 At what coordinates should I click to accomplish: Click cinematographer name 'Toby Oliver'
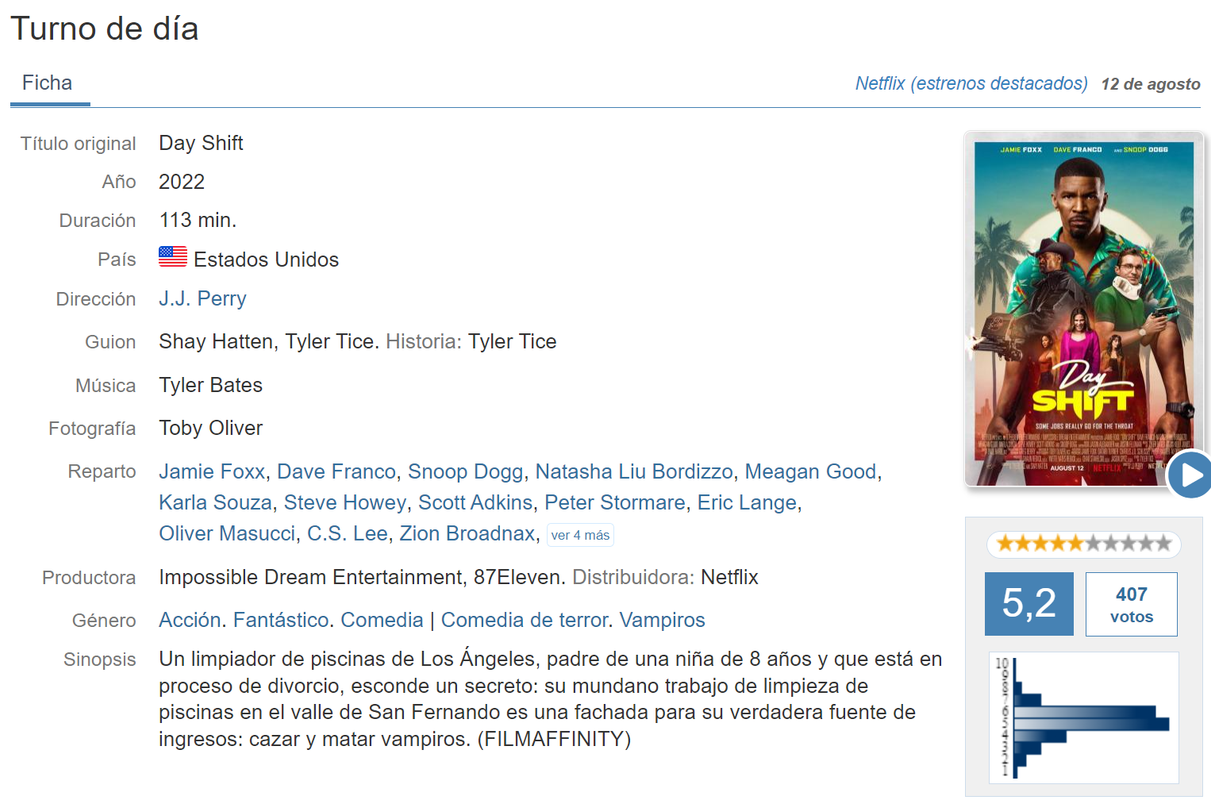pyautogui.click(x=211, y=428)
